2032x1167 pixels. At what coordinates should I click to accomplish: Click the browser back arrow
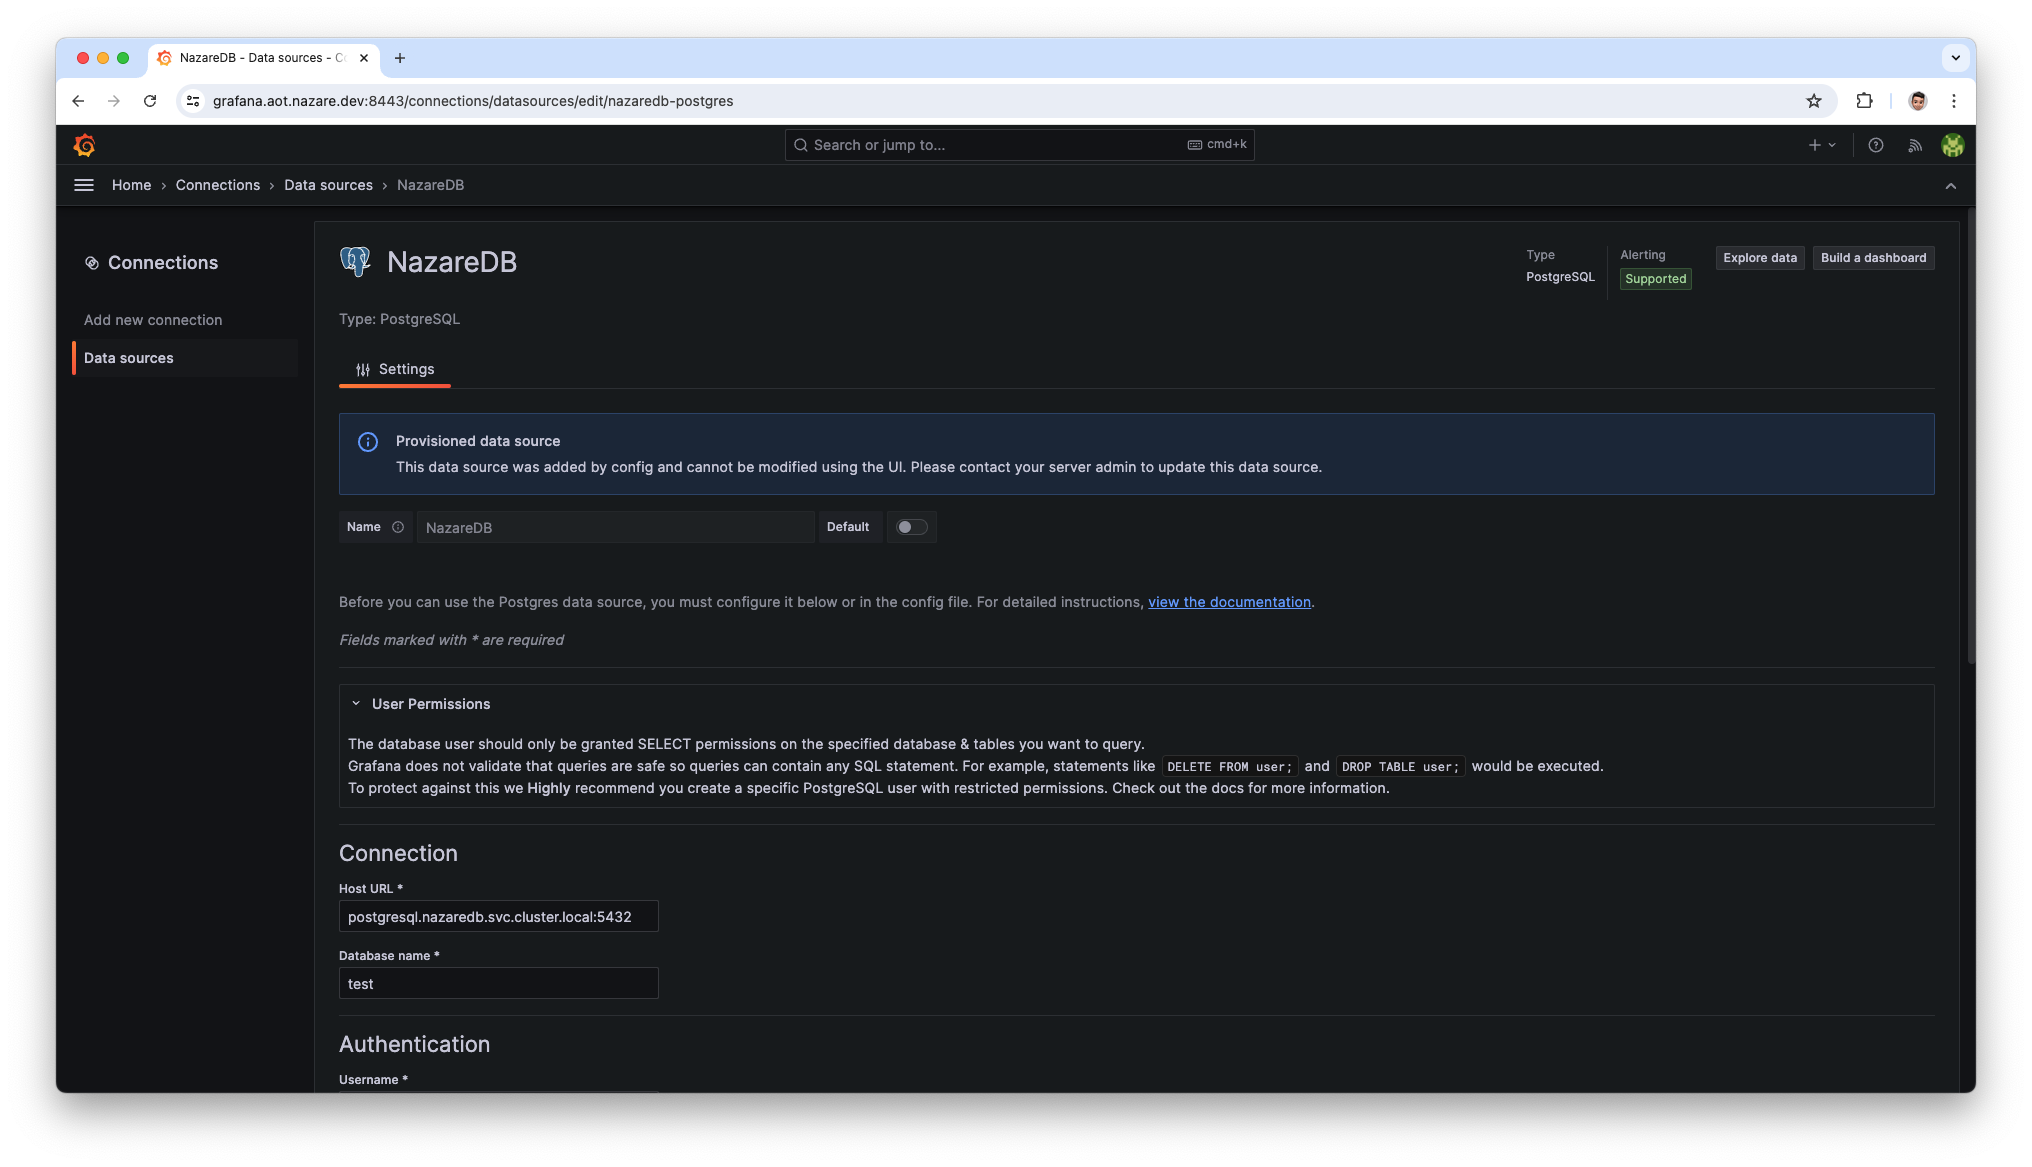click(x=78, y=101)
